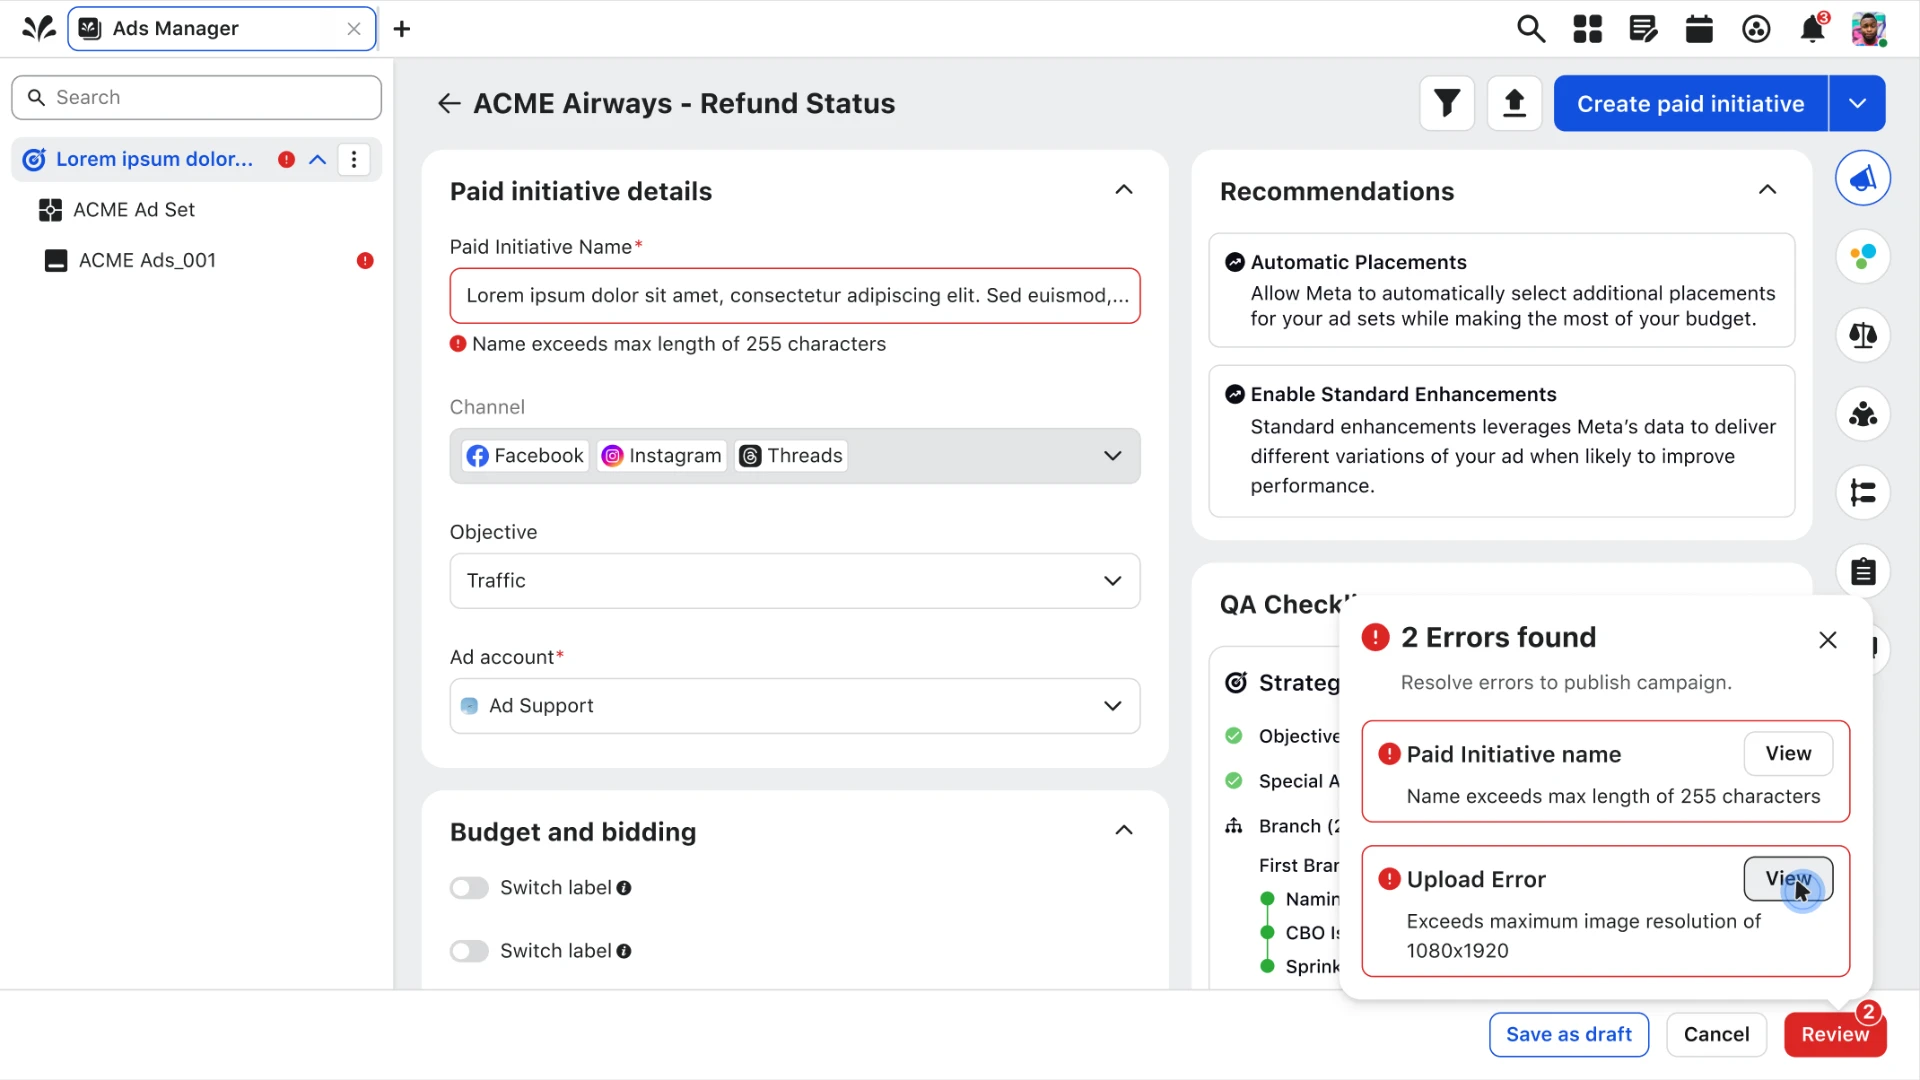Open the three-dot menu for Lorem ipsum campaign
Image resolution: width=1920 pixels, height=1080 pixels.
(x=354, y=159)
